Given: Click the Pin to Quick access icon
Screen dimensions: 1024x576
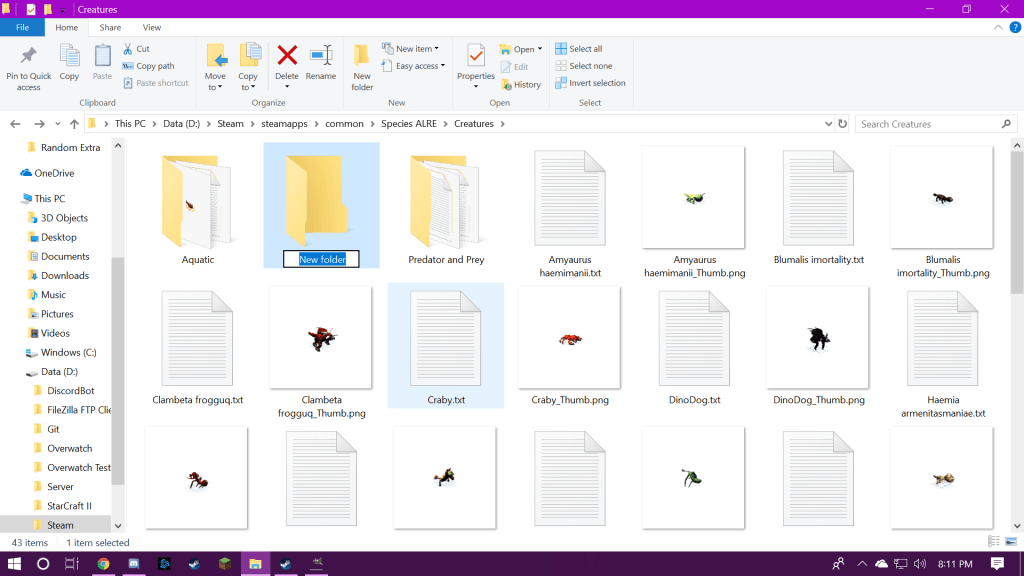Looking at the screenshot, I should pyautogui.click(x=28, y=56).
